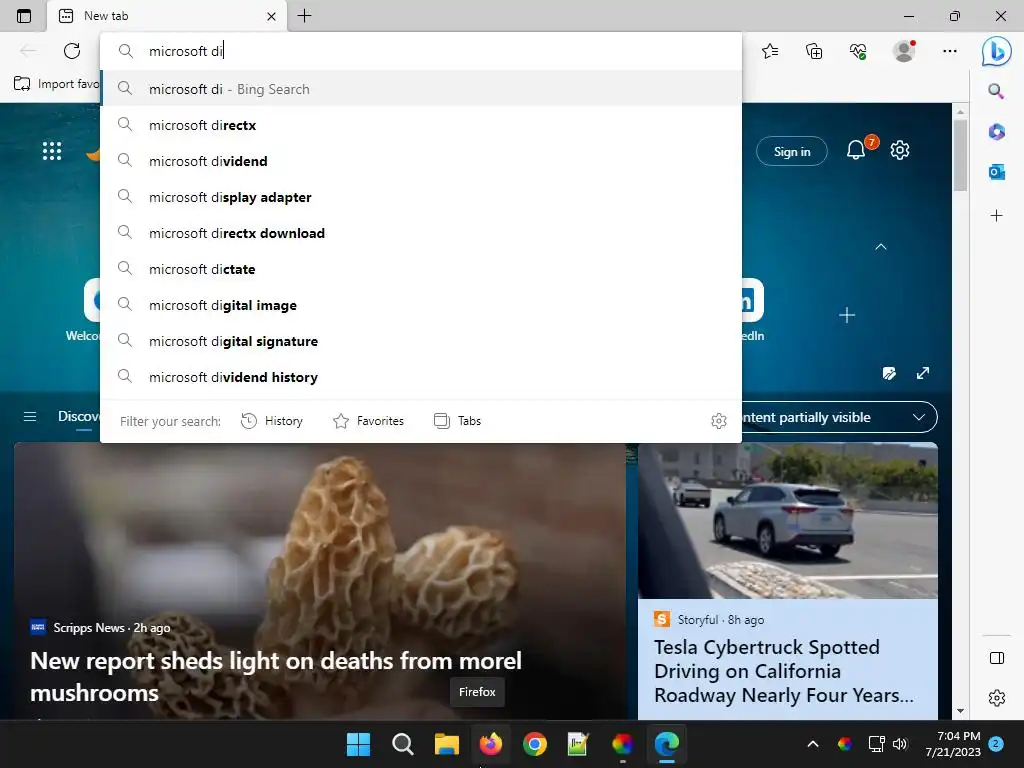
Task: Open page settings gear near Sign in
Action: click(x=900, y=150)
